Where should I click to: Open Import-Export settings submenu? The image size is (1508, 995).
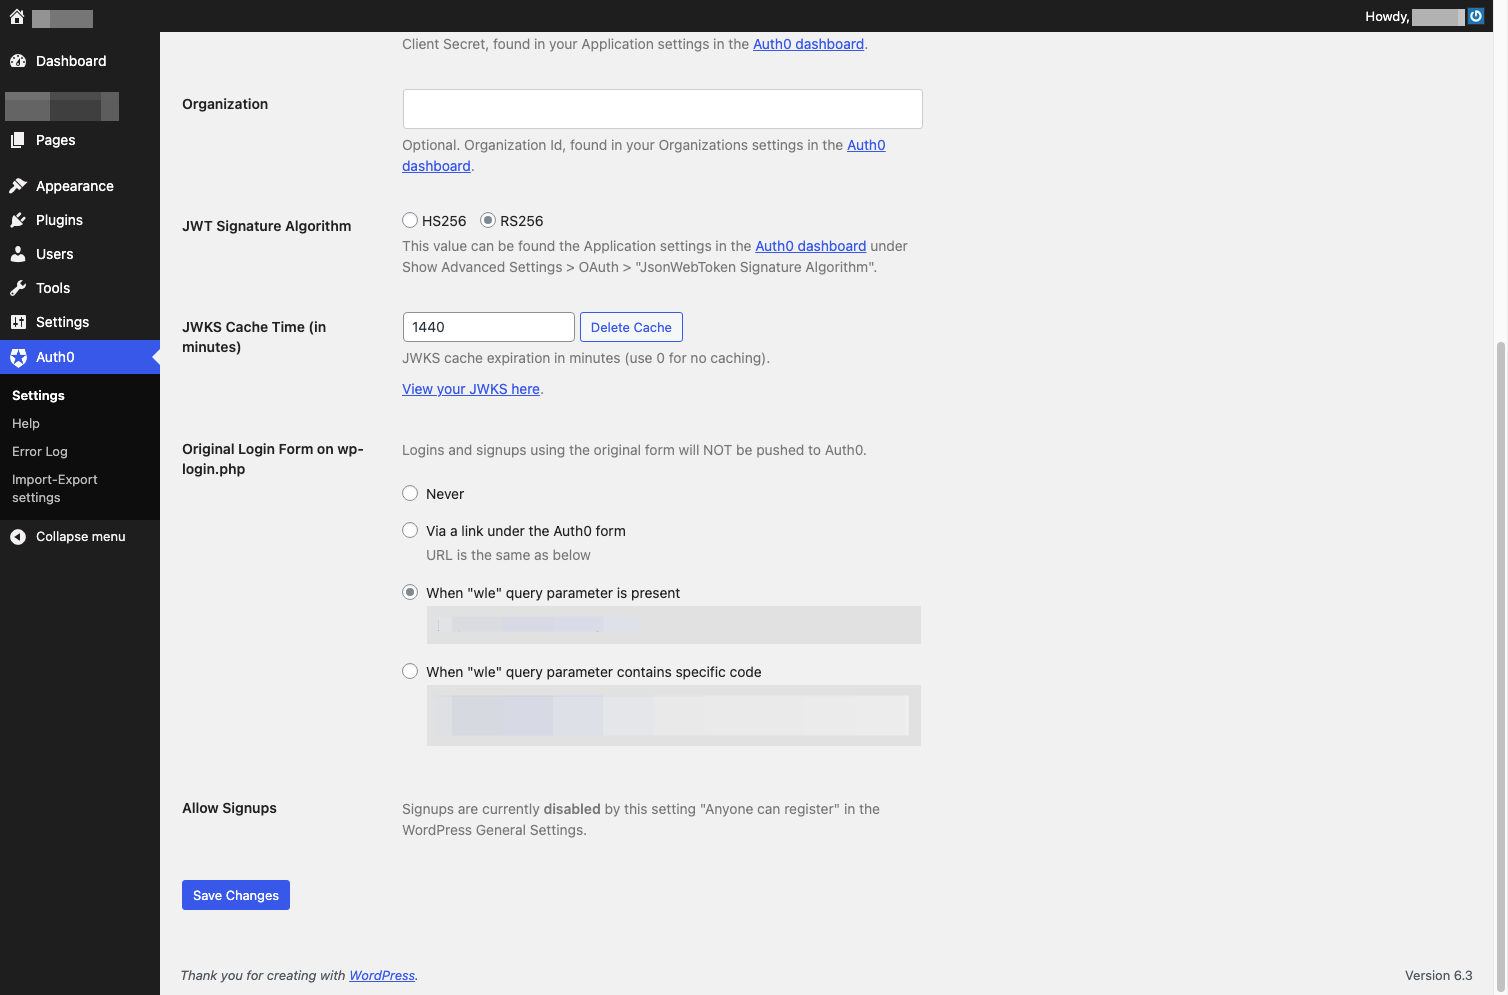point(55,489)
